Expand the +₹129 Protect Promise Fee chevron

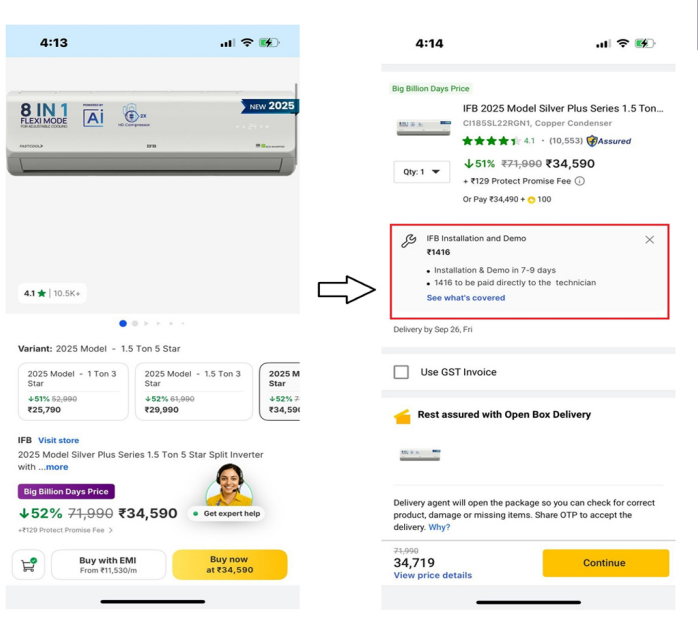point(111,531)
